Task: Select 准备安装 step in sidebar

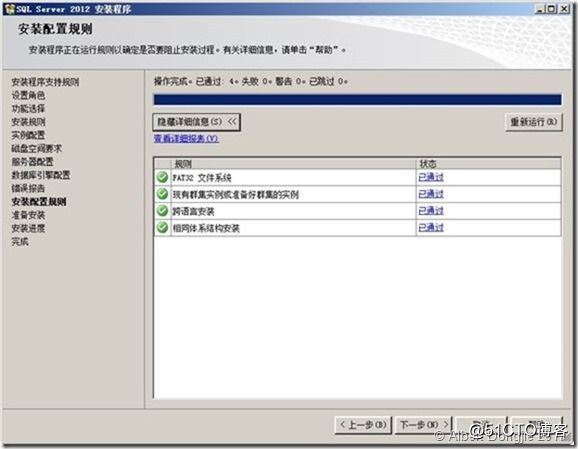Action: coord(28,215)
